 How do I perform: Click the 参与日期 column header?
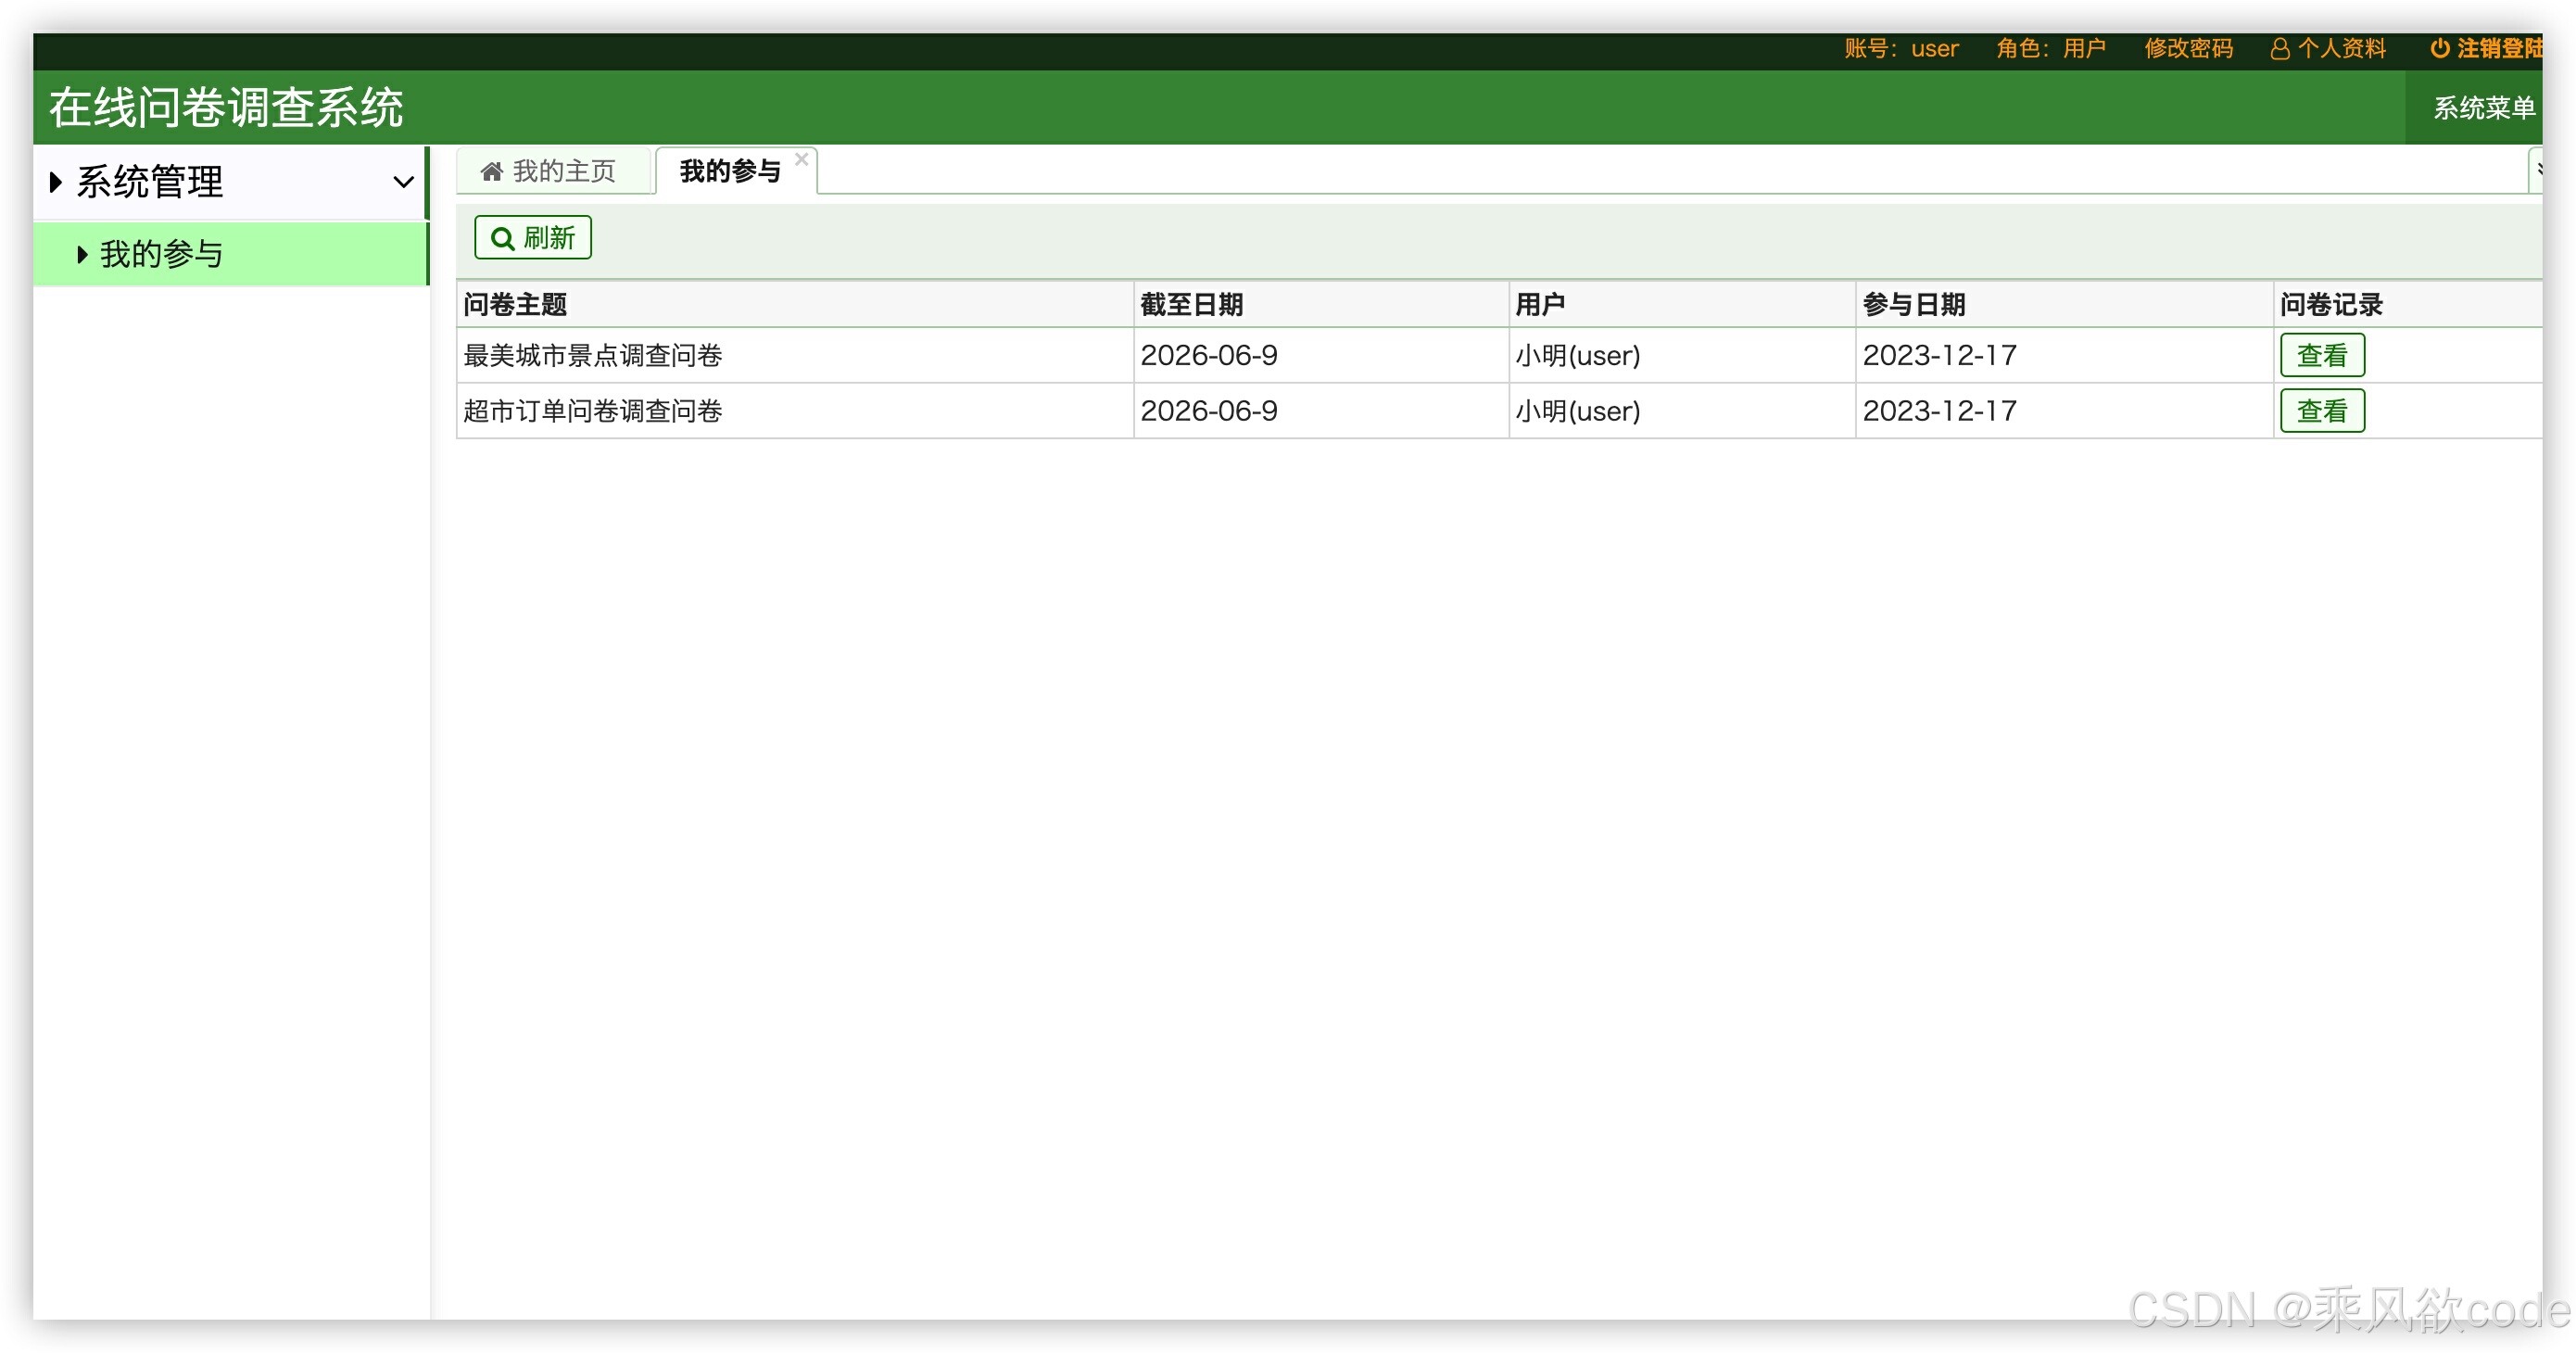pyautogui.click(x=1913, y=304)
